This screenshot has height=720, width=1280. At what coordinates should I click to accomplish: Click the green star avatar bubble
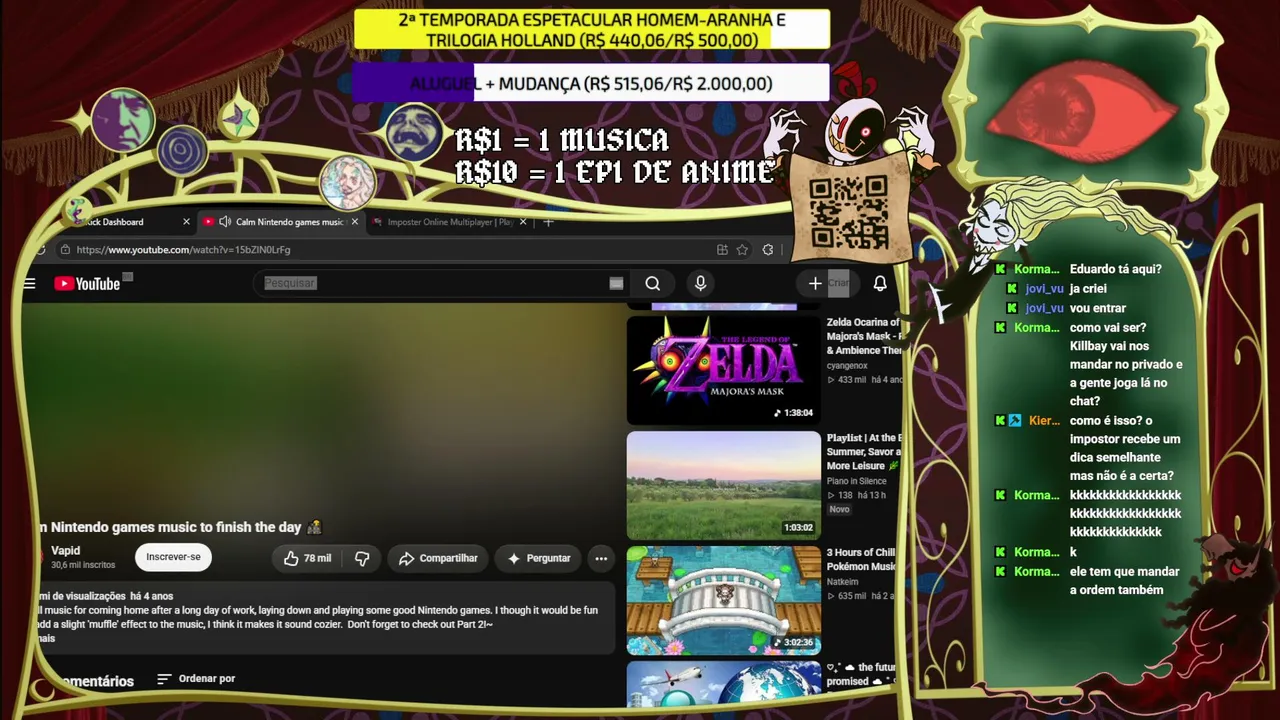click(239, 119)
